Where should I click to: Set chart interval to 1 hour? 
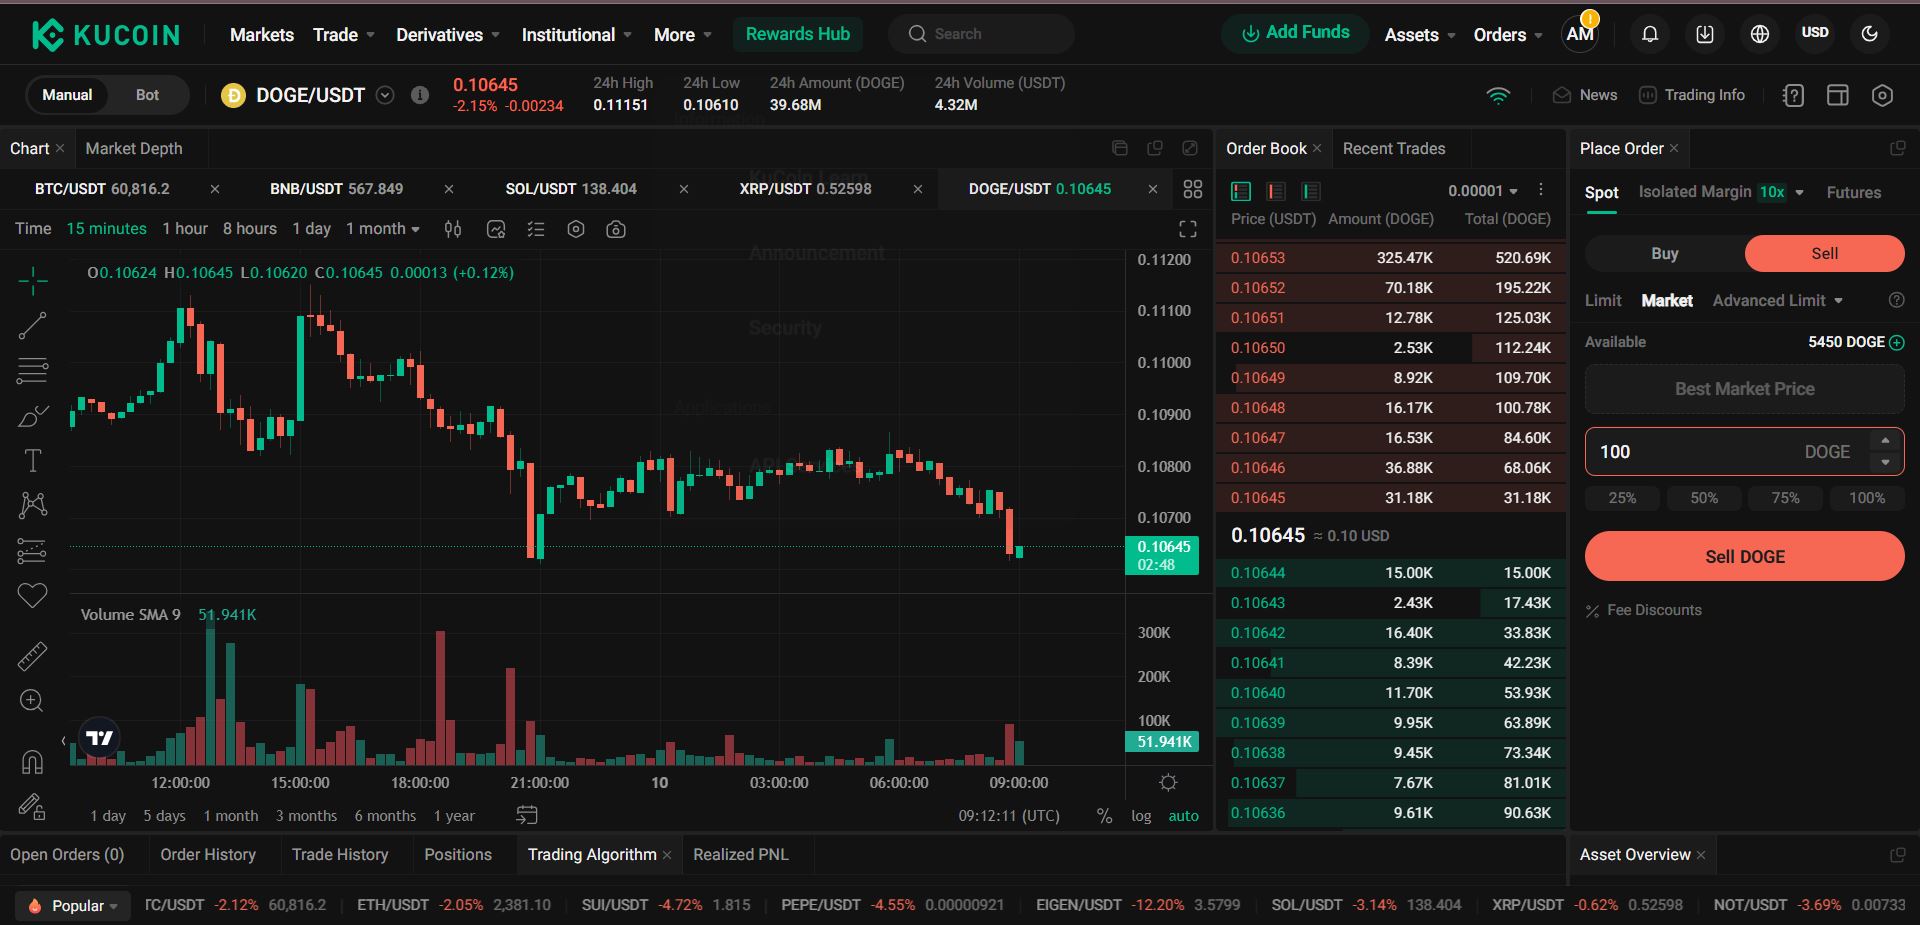tap(185, 229)
